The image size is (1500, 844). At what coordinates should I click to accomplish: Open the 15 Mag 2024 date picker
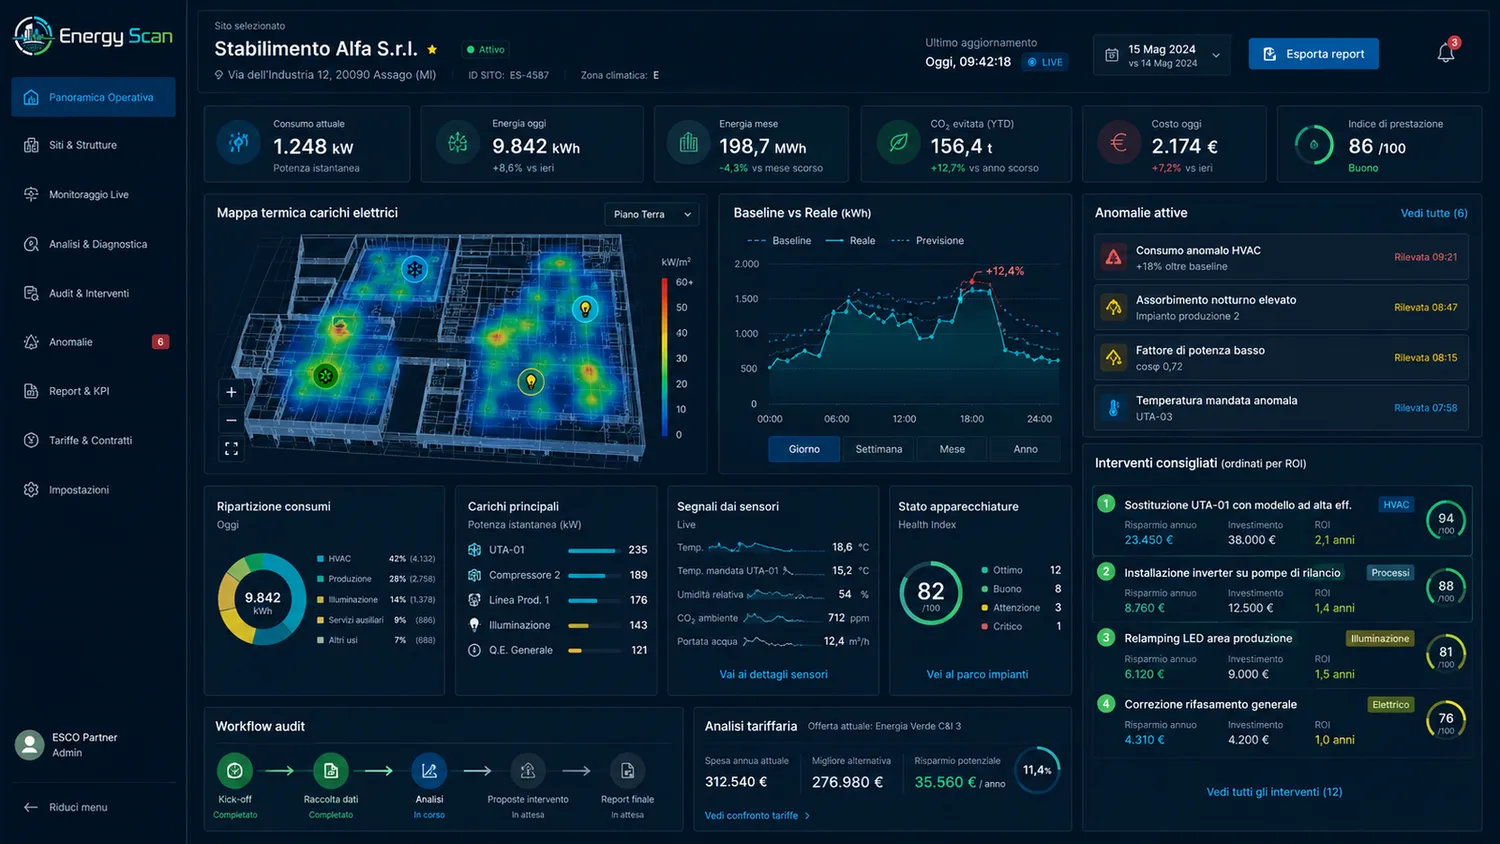tap(1164, 55)
